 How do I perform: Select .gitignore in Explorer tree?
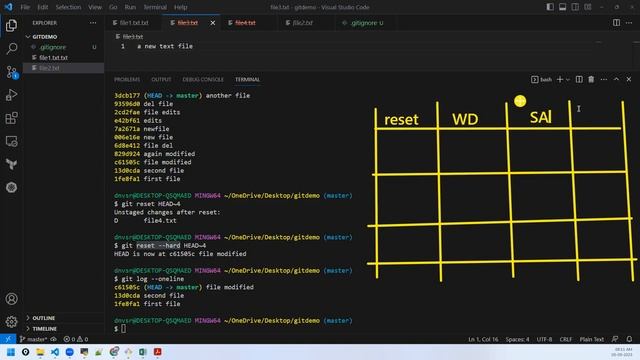(x=63, y=47)
